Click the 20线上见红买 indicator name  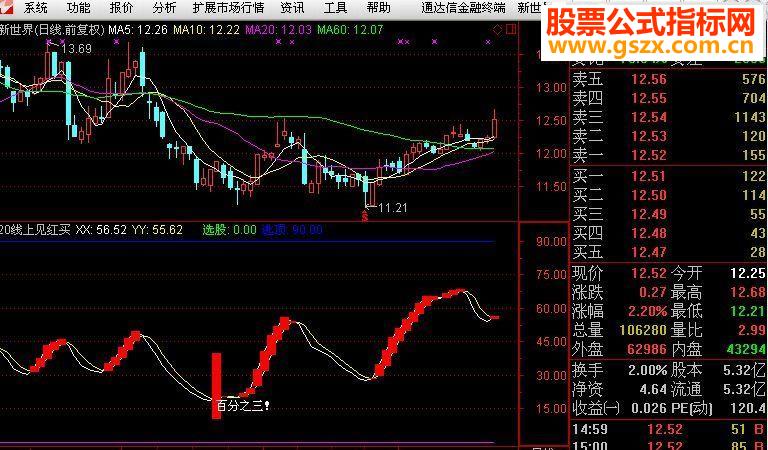click(x=35, y=230)
